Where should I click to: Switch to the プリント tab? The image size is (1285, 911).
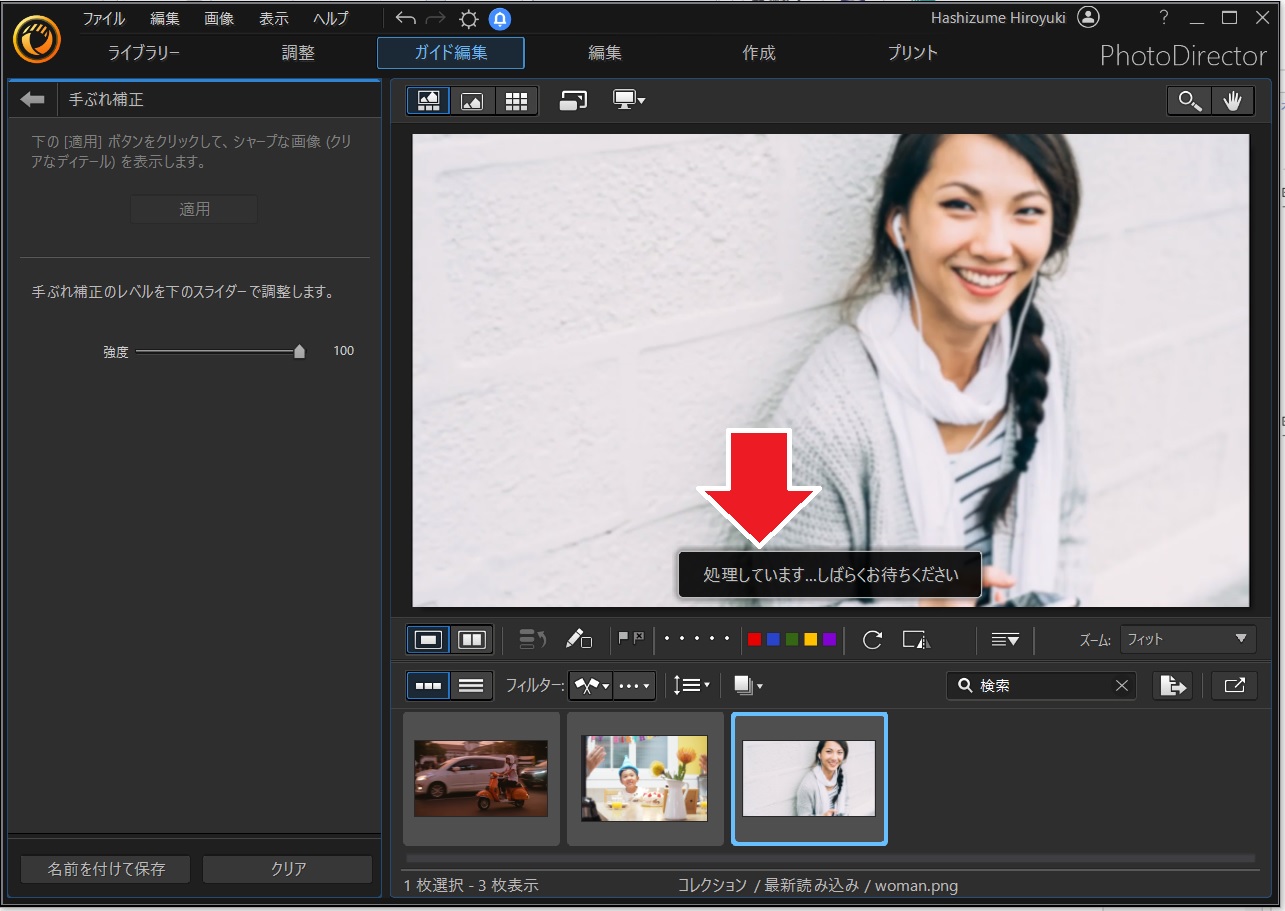point(913,53)
